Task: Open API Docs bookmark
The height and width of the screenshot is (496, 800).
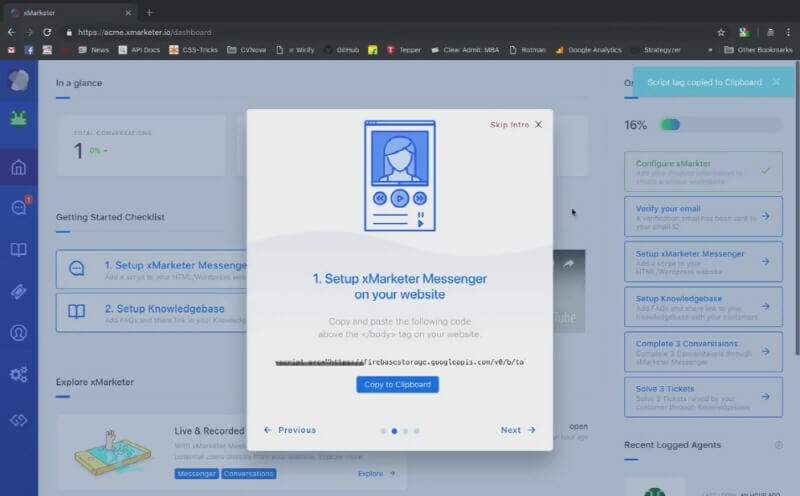Action: [139, 50]
